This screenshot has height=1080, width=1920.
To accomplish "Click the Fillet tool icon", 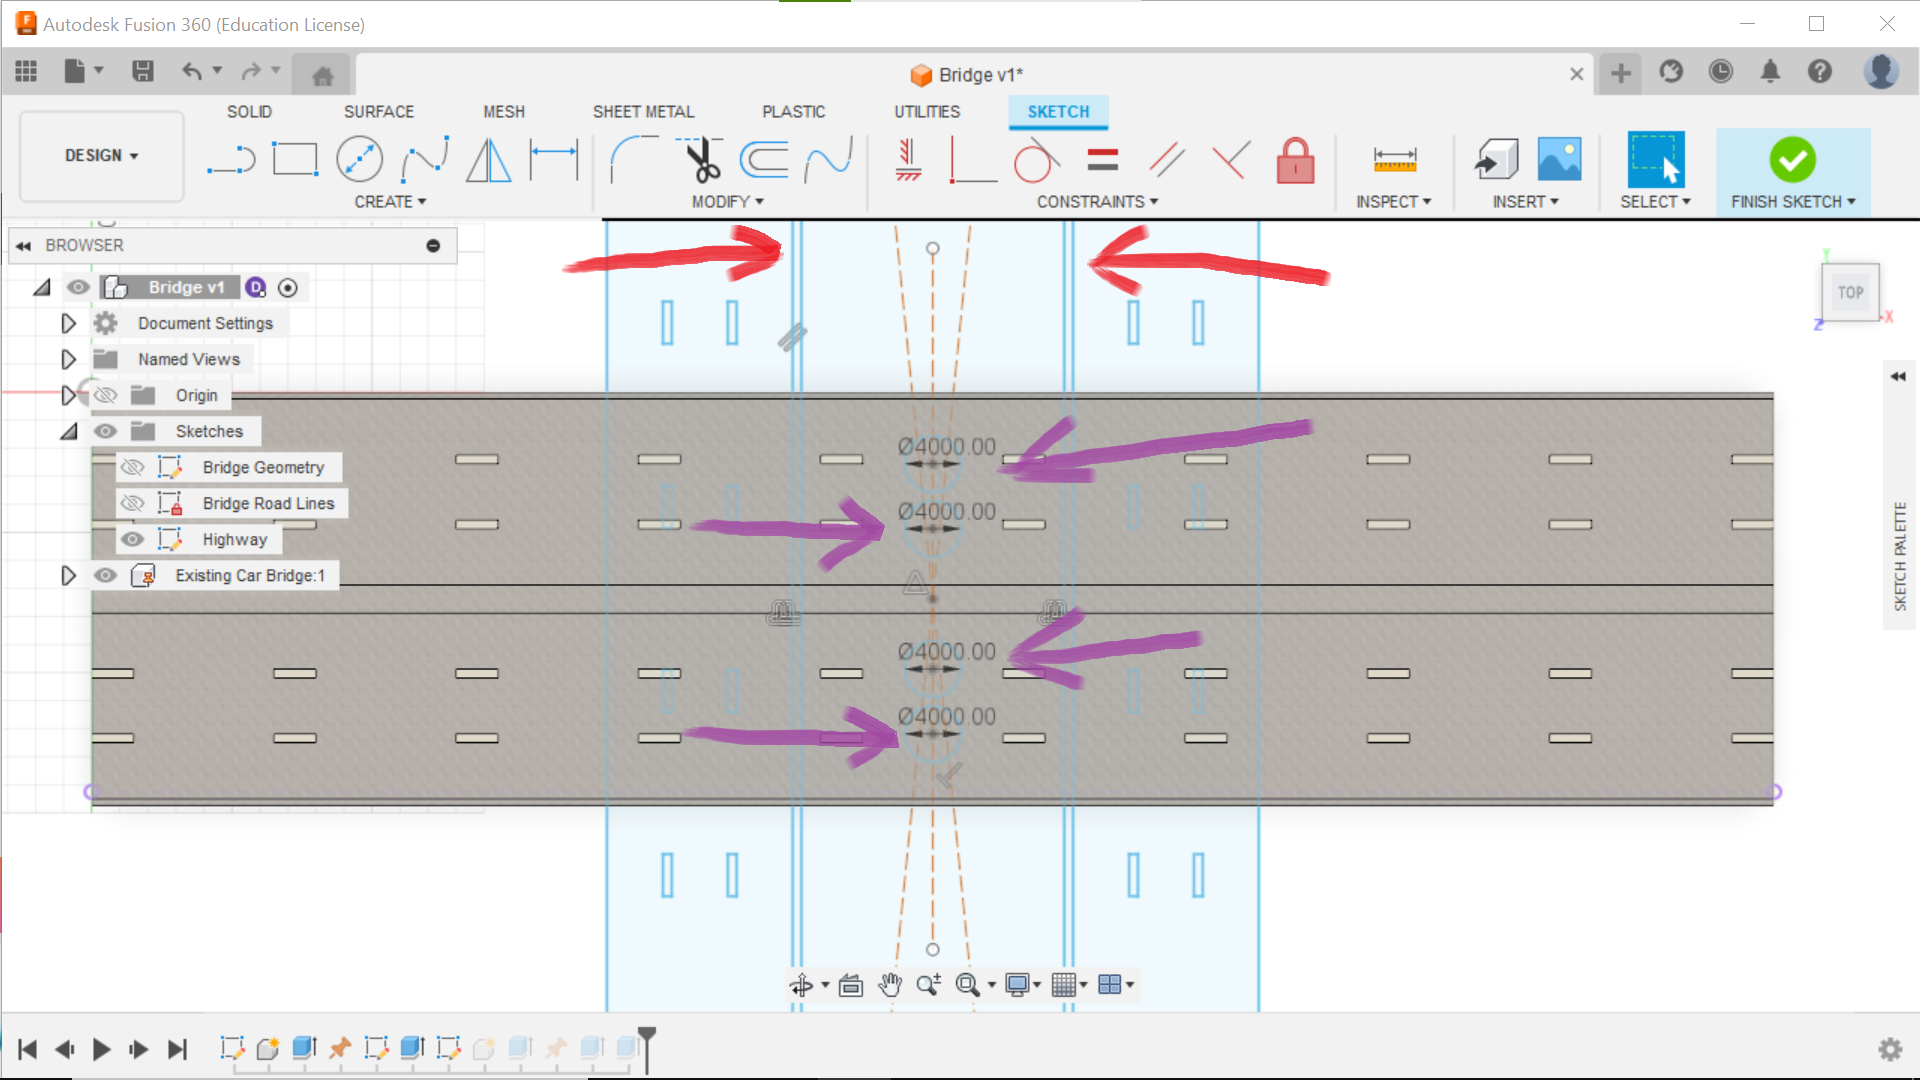I will point(632,160).
